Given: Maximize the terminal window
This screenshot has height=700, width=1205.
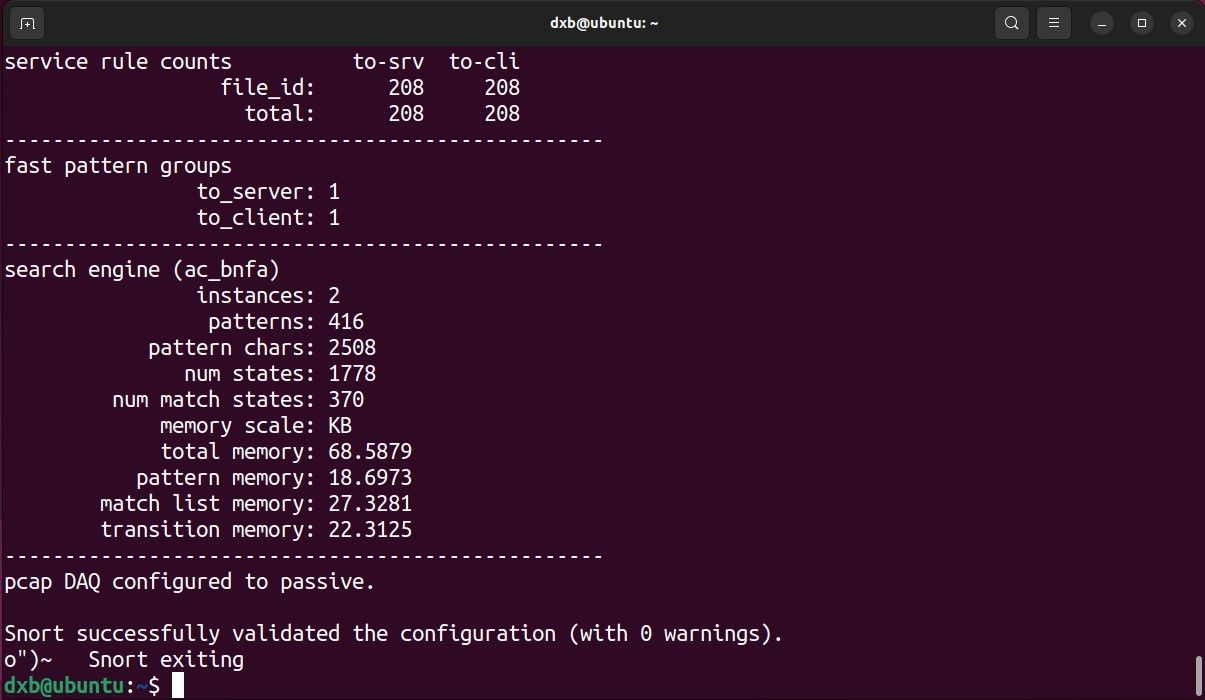Looking at the screenshot, I should [1142, 22].
